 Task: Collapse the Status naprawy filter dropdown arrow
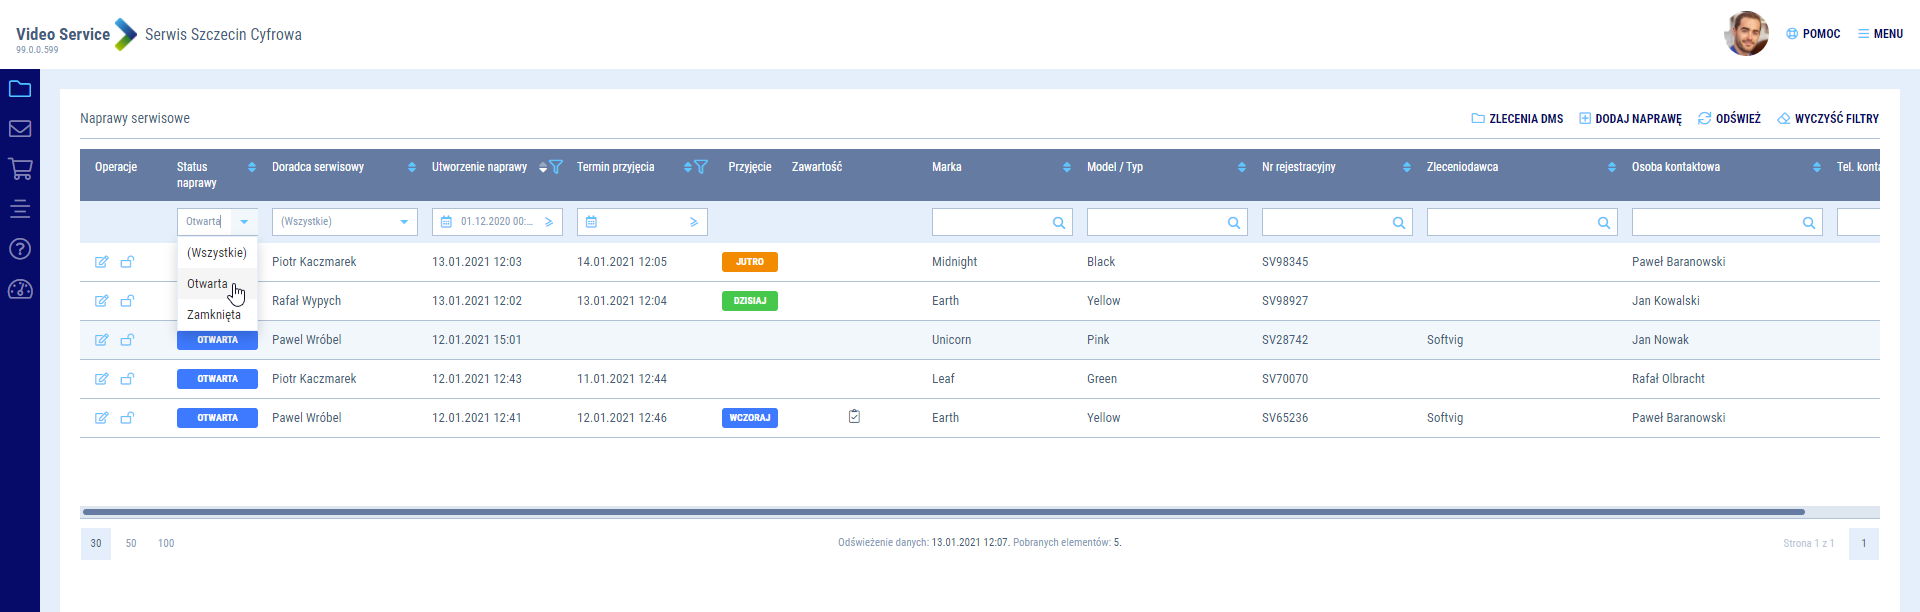point(244,222)
